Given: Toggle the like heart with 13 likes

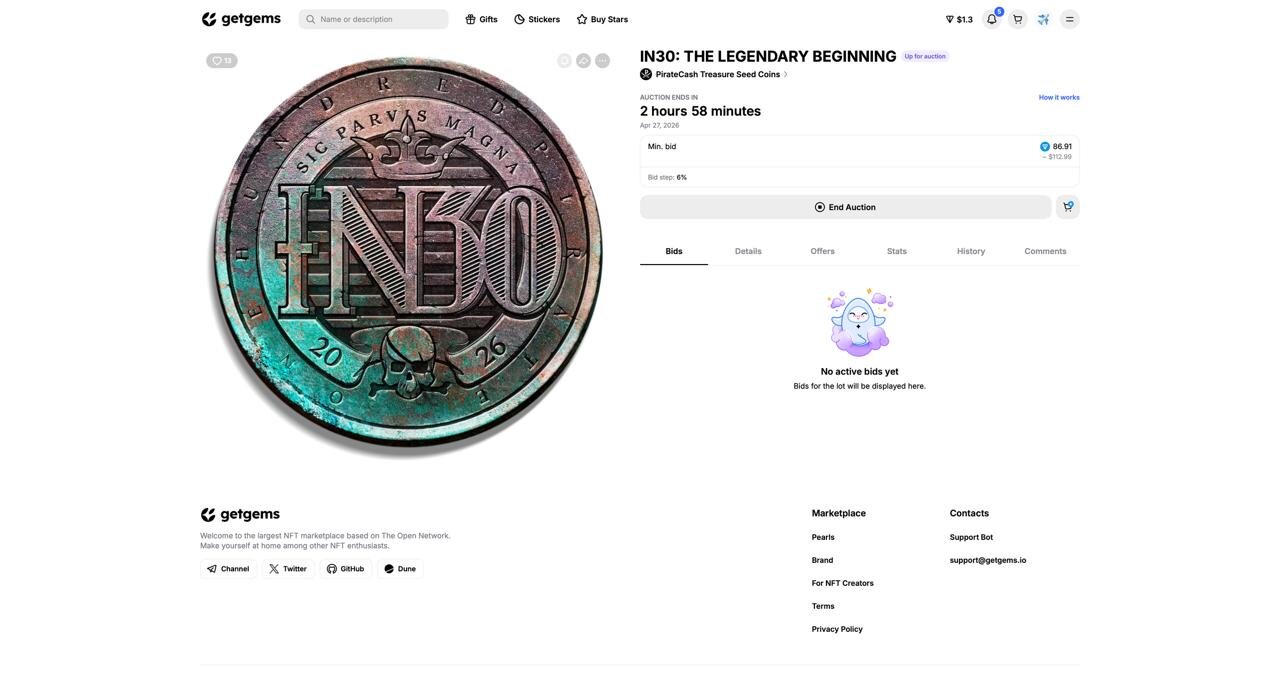Looking at the screenshot, I should coord(222,61).
